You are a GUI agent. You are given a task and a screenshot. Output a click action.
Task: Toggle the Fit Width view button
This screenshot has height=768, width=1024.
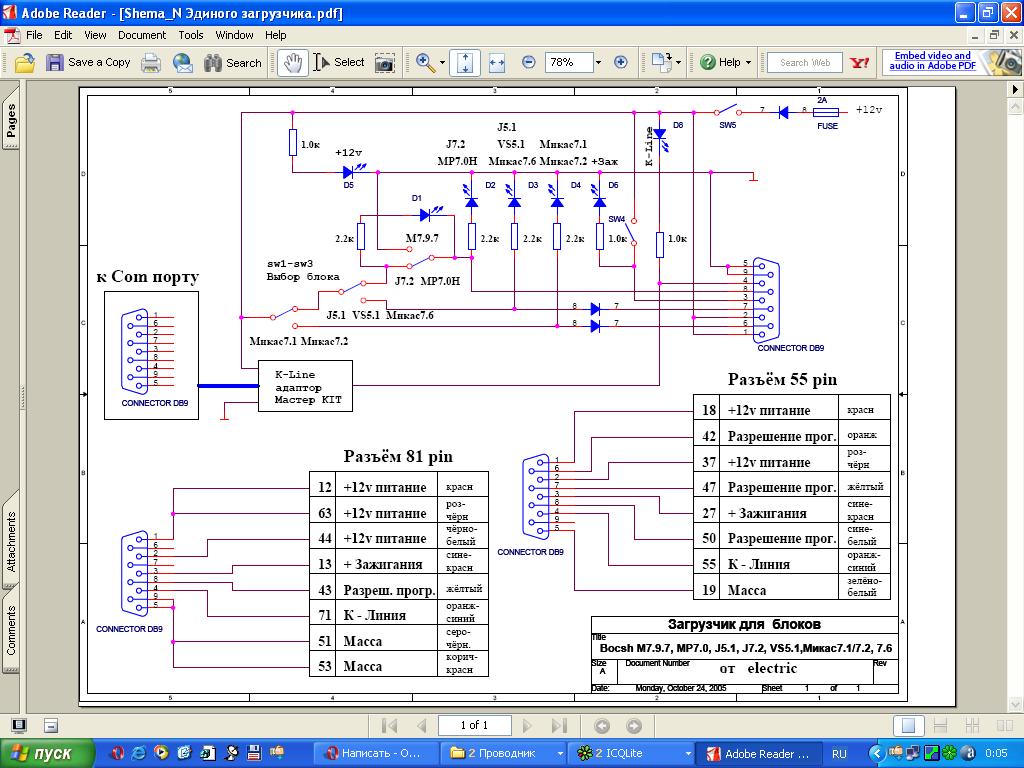point(497,63)
